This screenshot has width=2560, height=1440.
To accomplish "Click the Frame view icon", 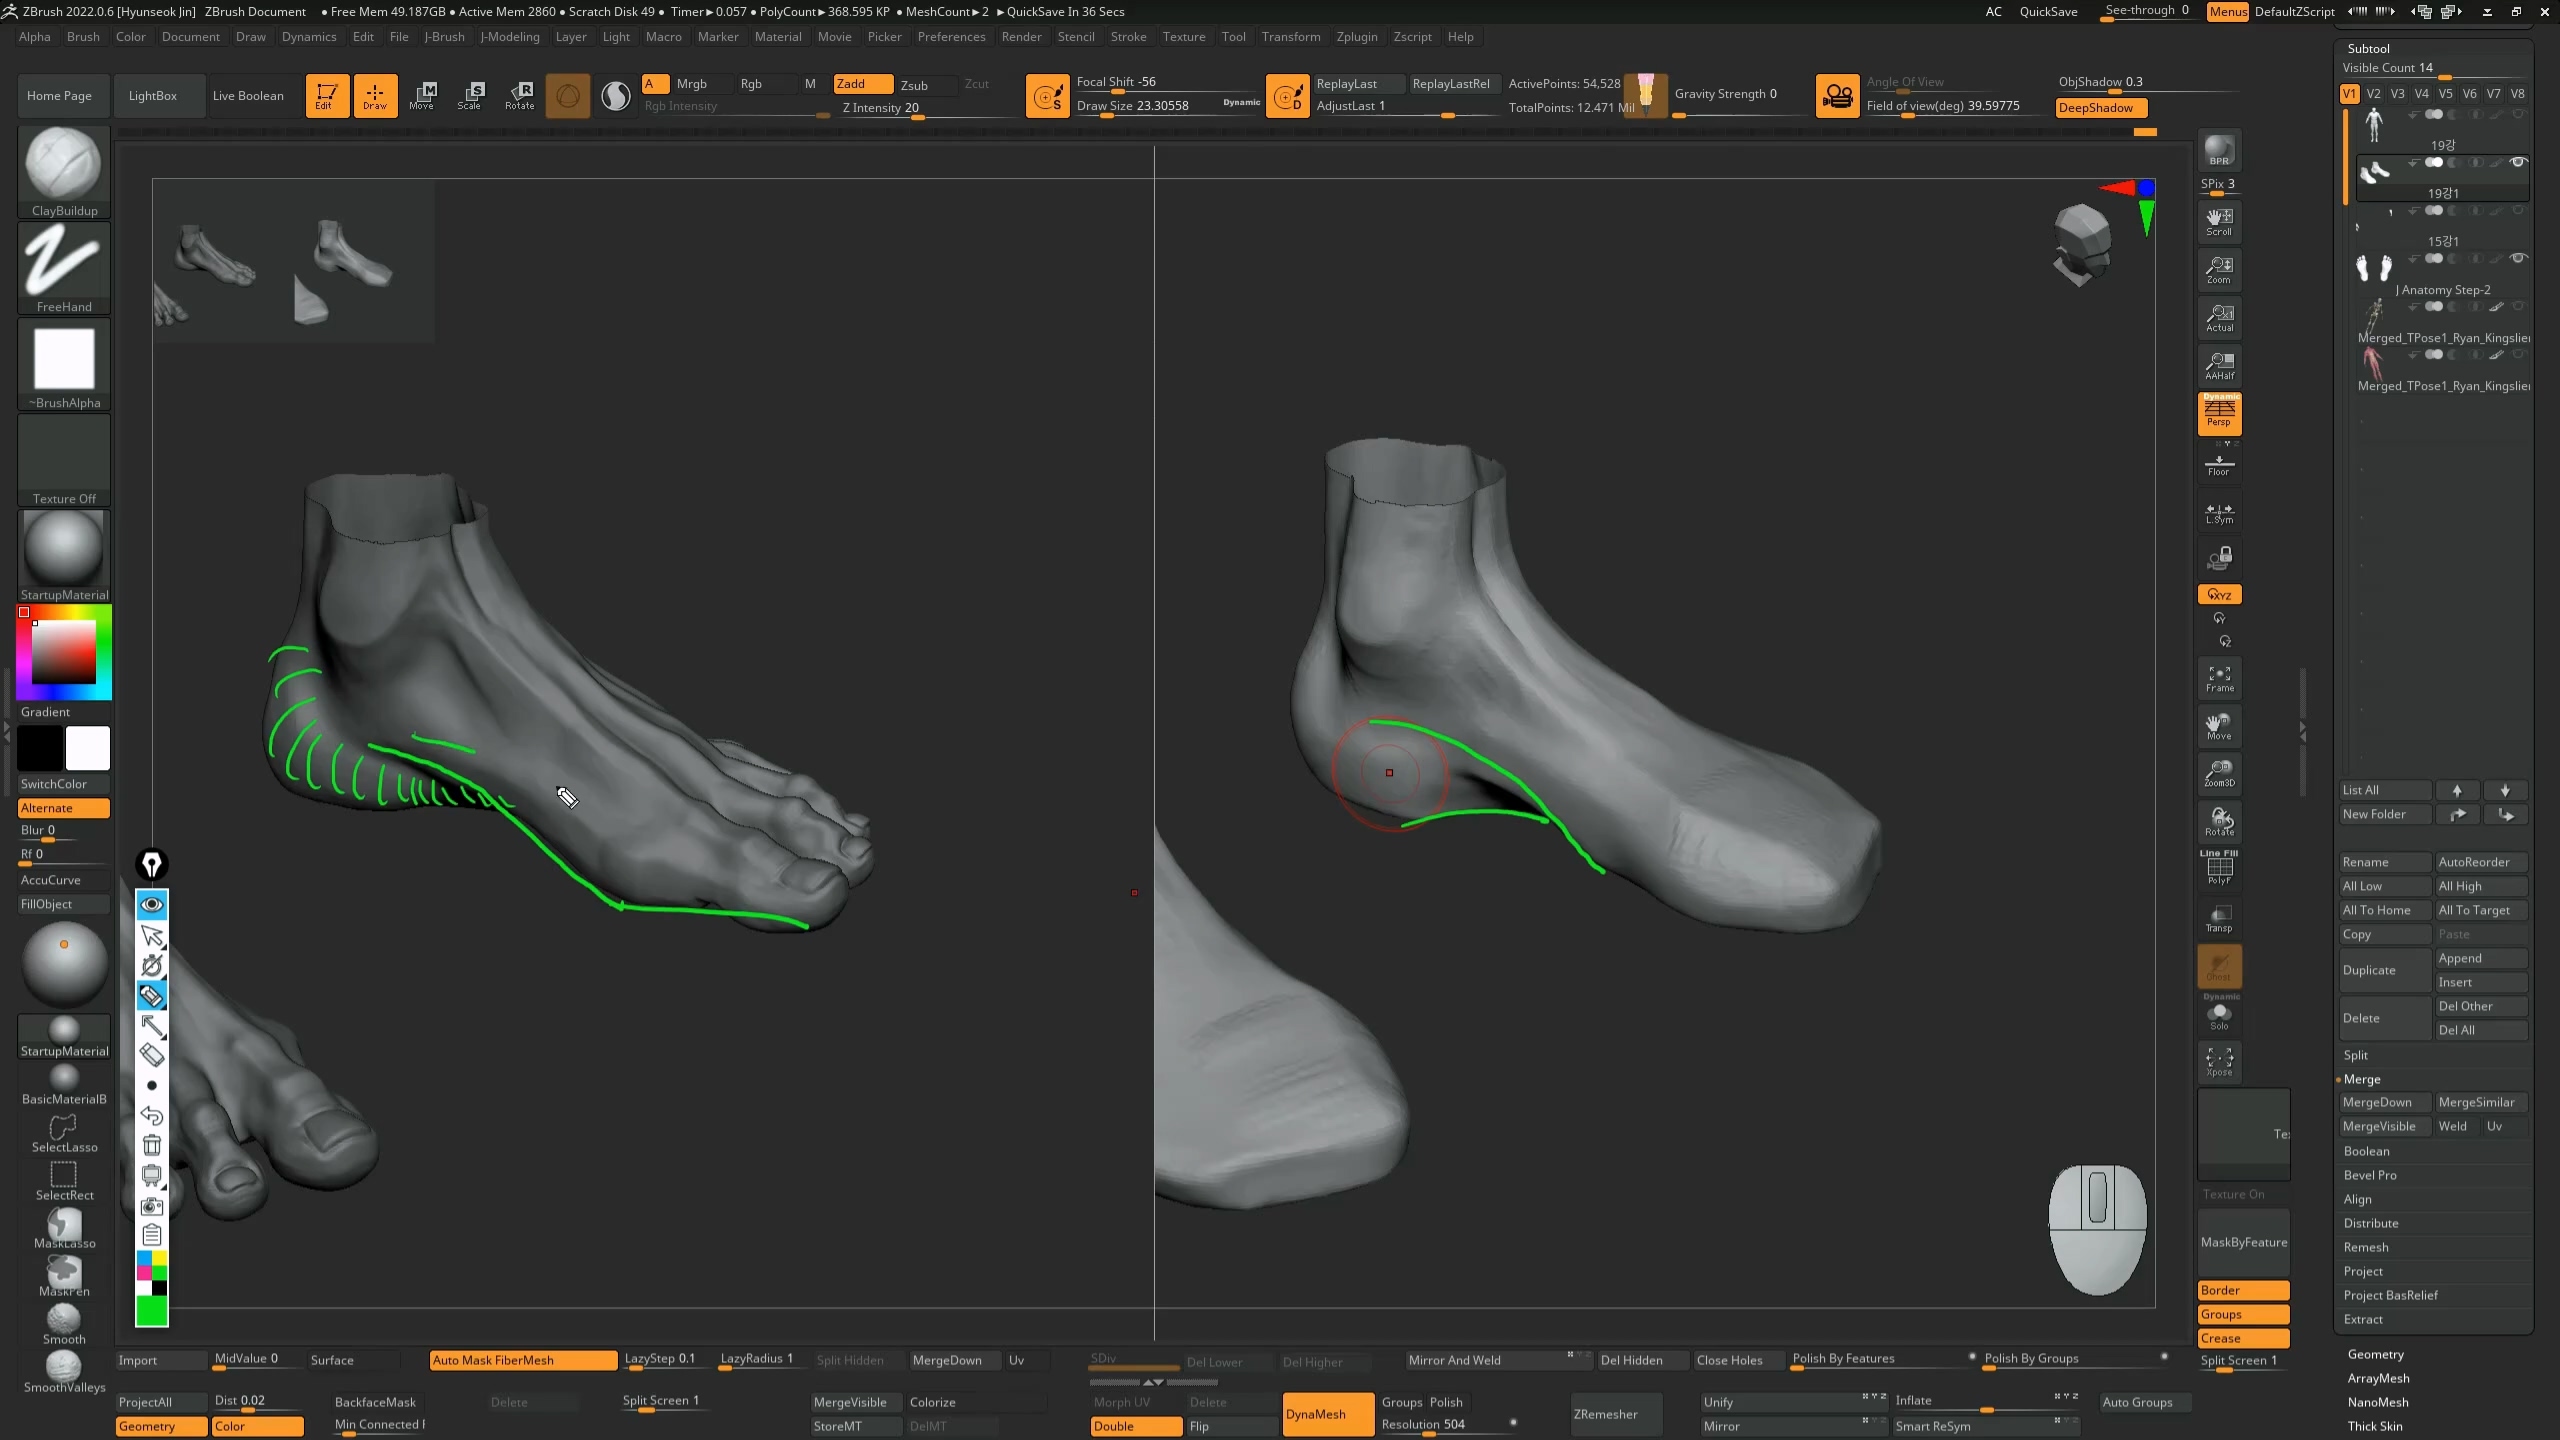I will pyautogui.click(x=2219, y=678).
